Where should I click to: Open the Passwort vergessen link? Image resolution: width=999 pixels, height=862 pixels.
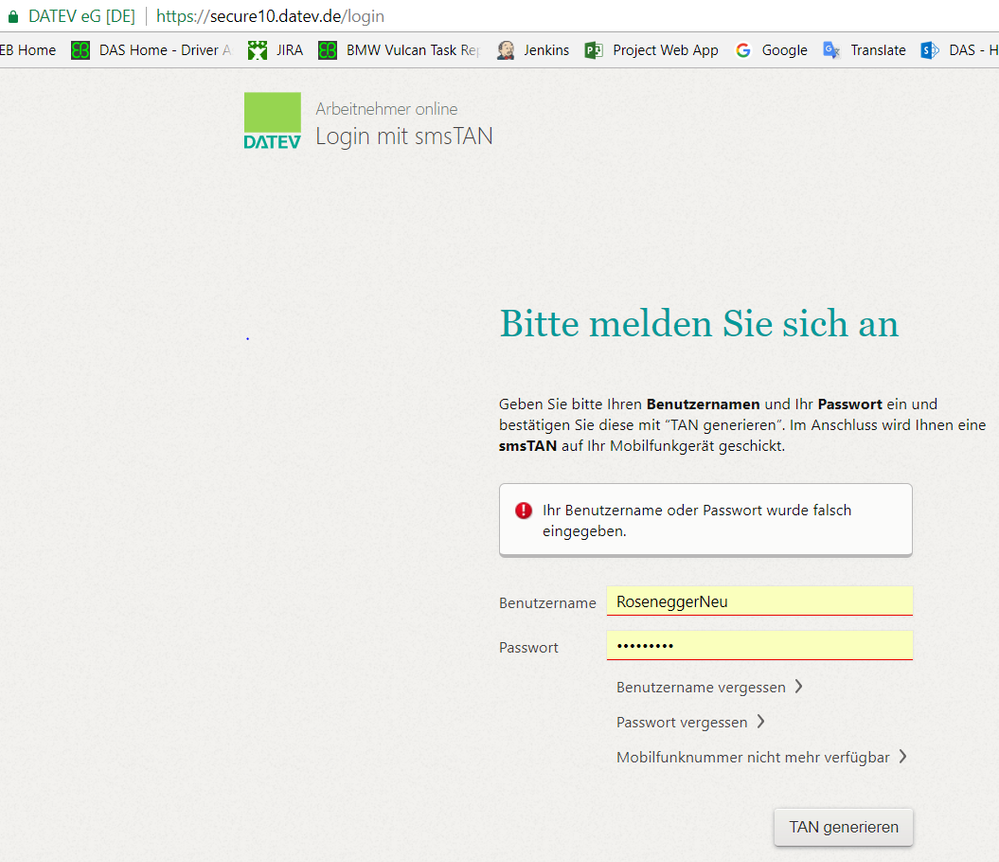pyautogui.click(x=682, y=722)
